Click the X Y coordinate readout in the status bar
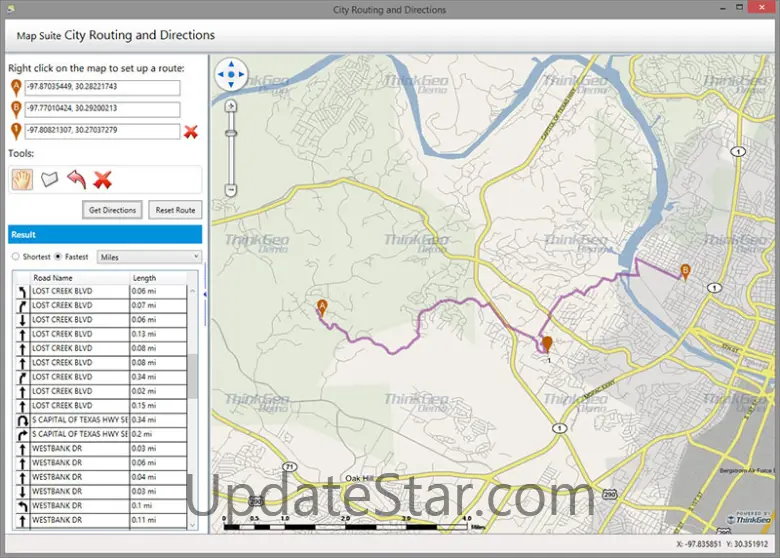The width and height of the screenshot is (780, 558). tap(722, 544)
